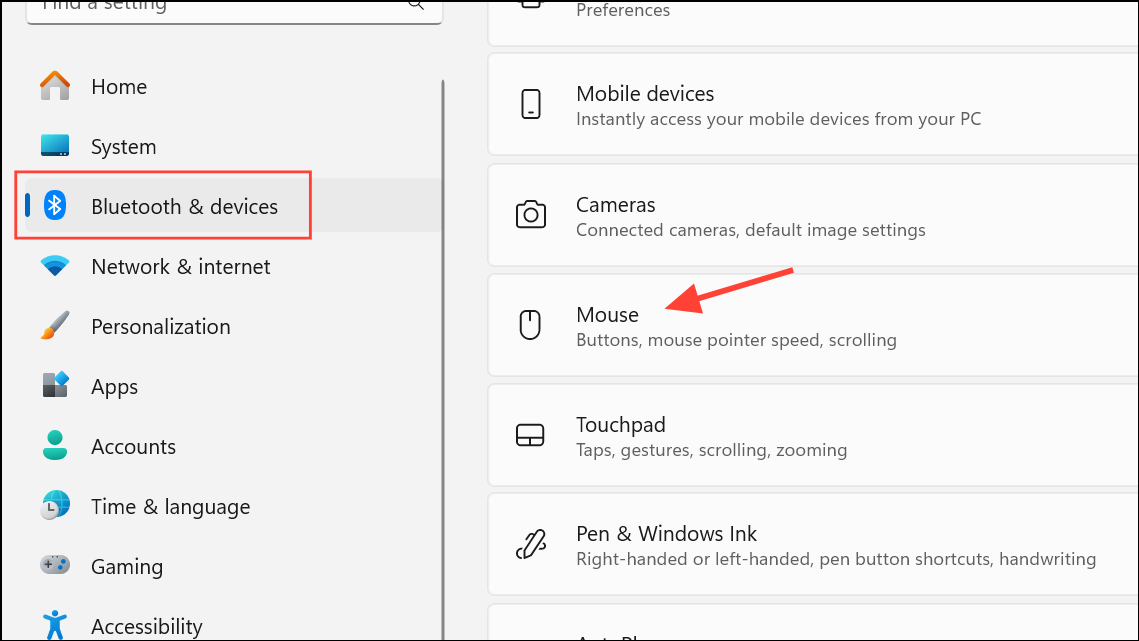Open Mouse settings
This screenshot has height=641, width=1139.
(x=700, y=324)
